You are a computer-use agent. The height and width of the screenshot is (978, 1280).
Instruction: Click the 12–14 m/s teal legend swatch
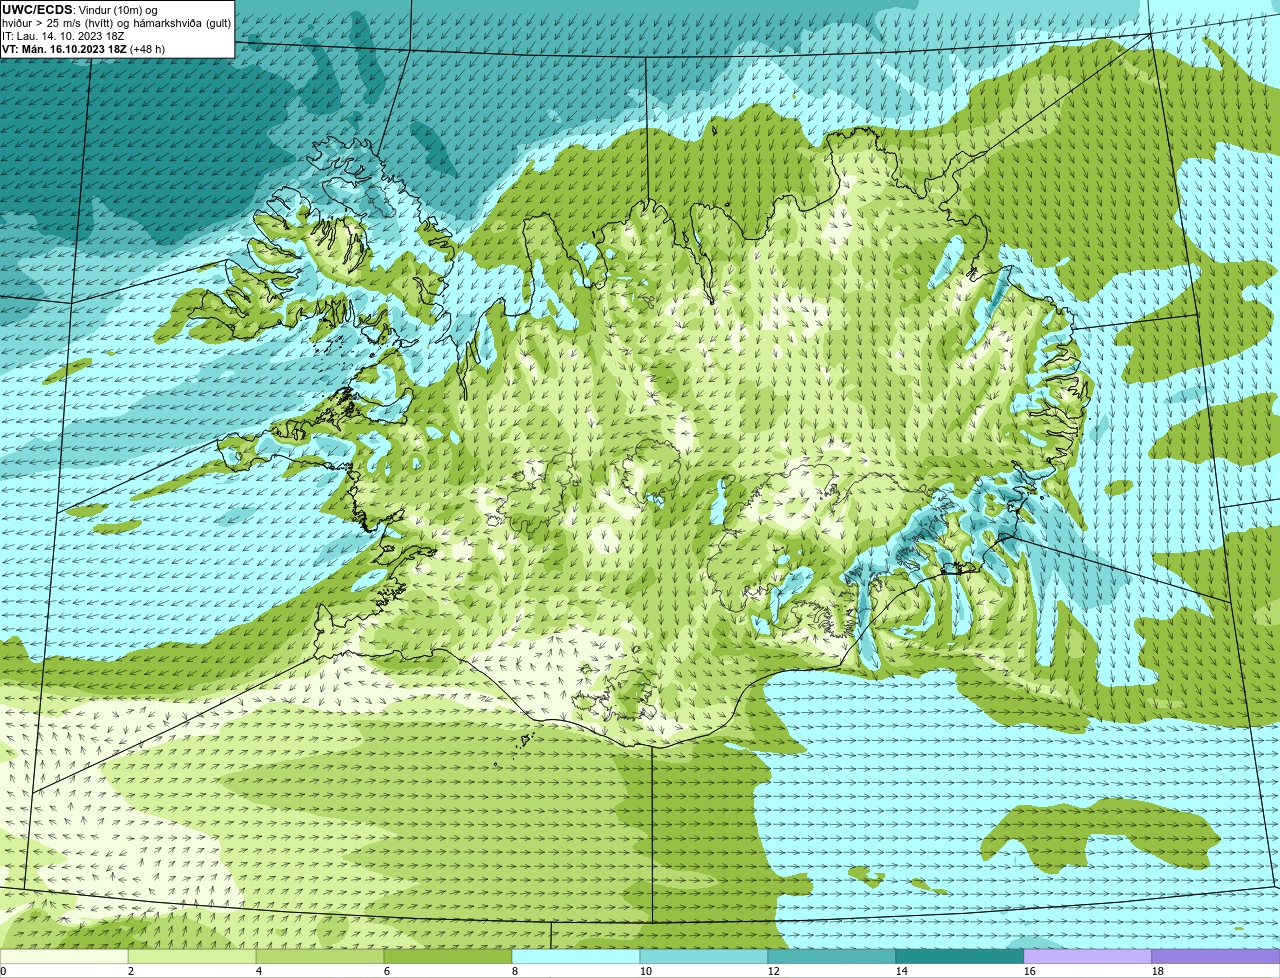832,956
